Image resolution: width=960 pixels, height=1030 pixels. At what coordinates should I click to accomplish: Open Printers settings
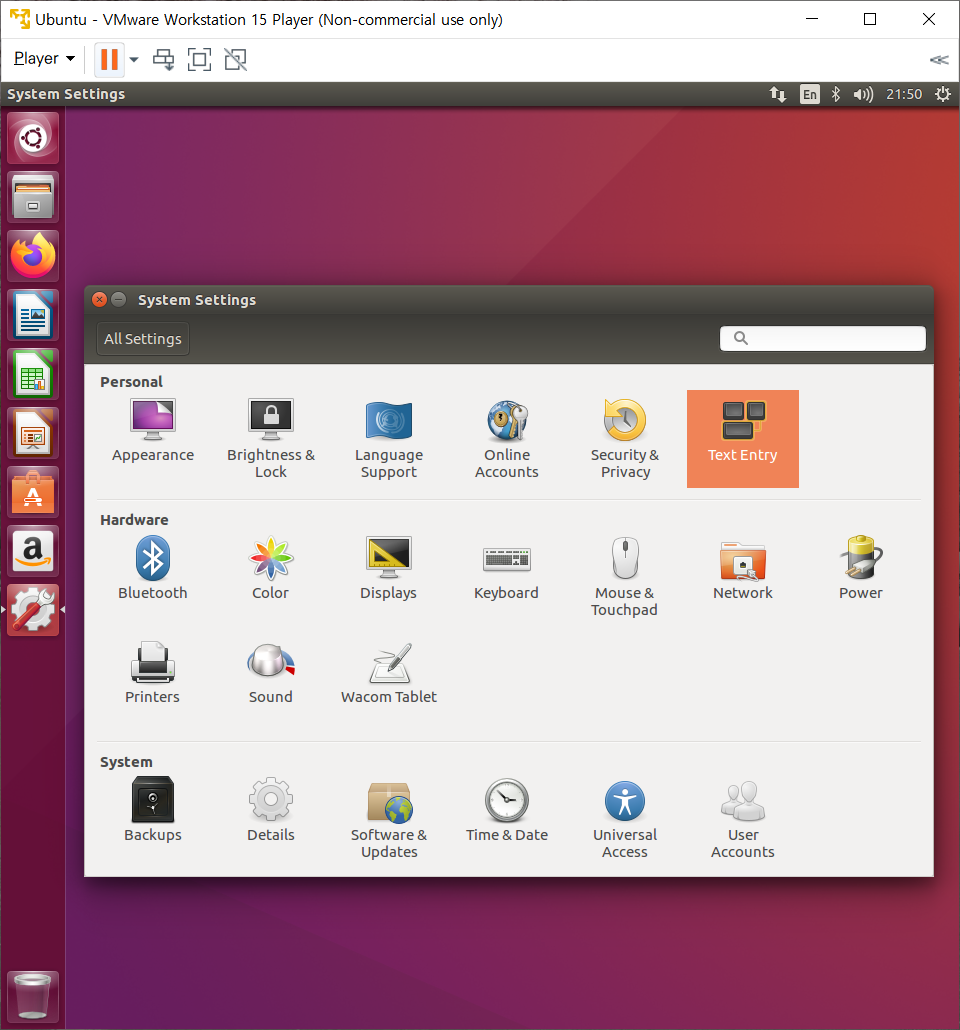pyautogui.click(x=152, y=673)
